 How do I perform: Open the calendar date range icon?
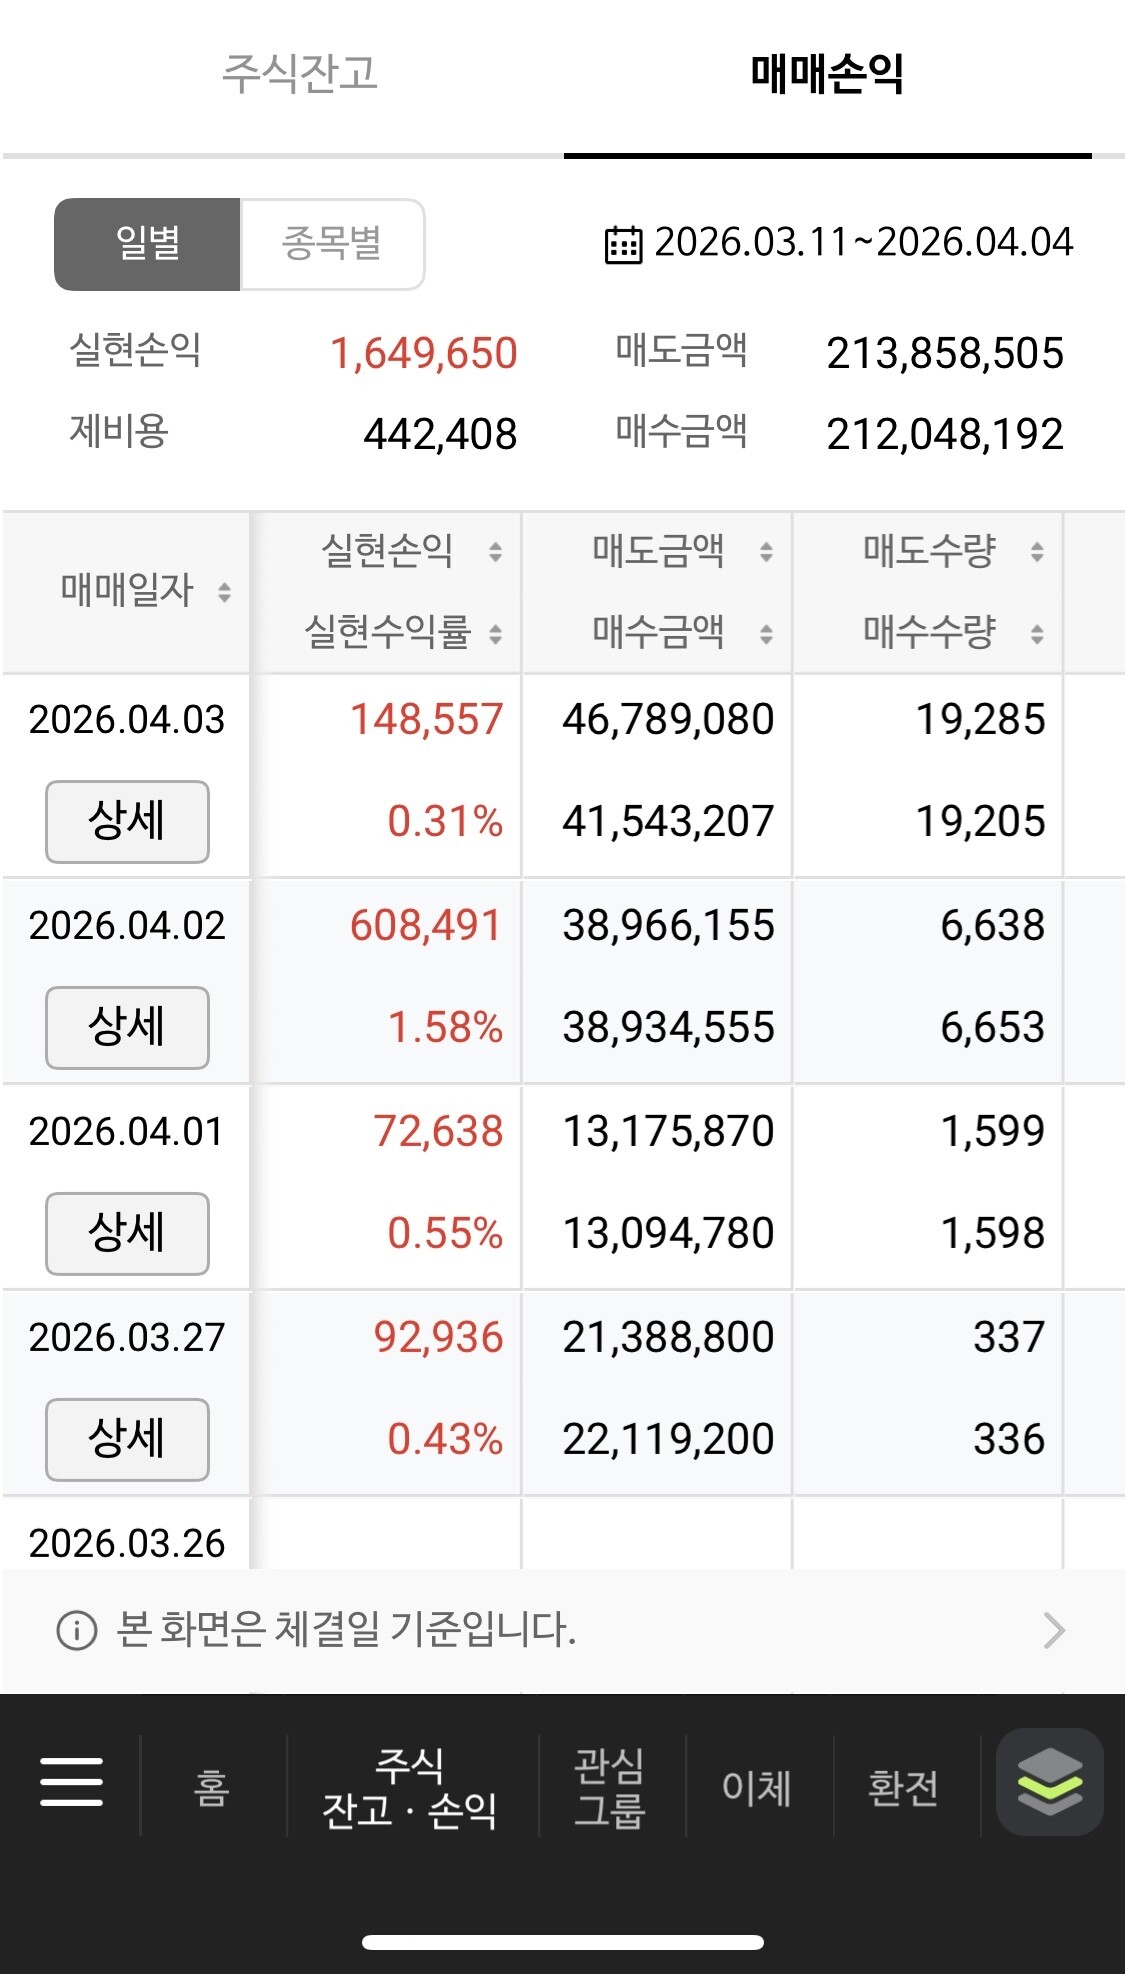click(x=623, y=244)
